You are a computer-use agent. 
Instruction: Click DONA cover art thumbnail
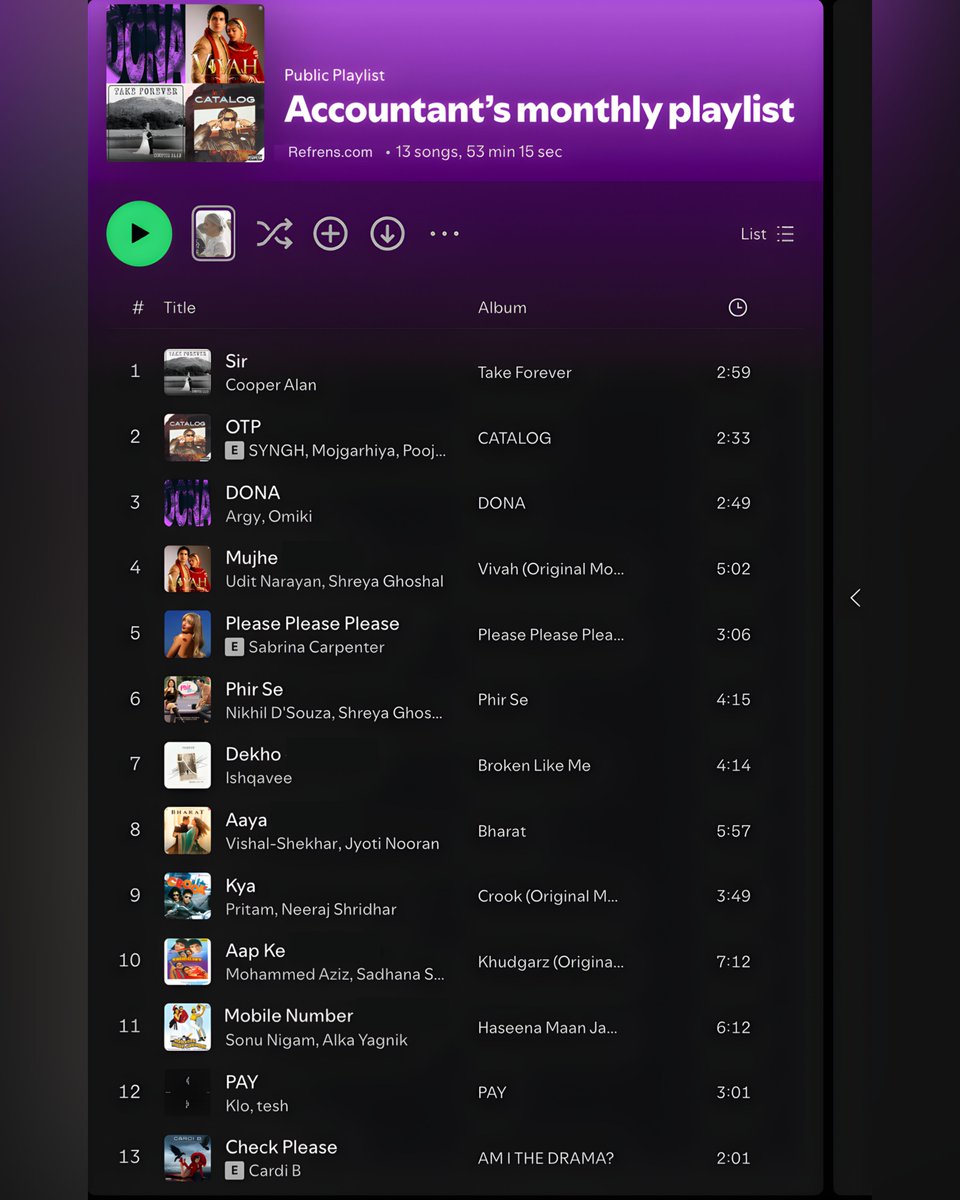[x=187, y=503]
